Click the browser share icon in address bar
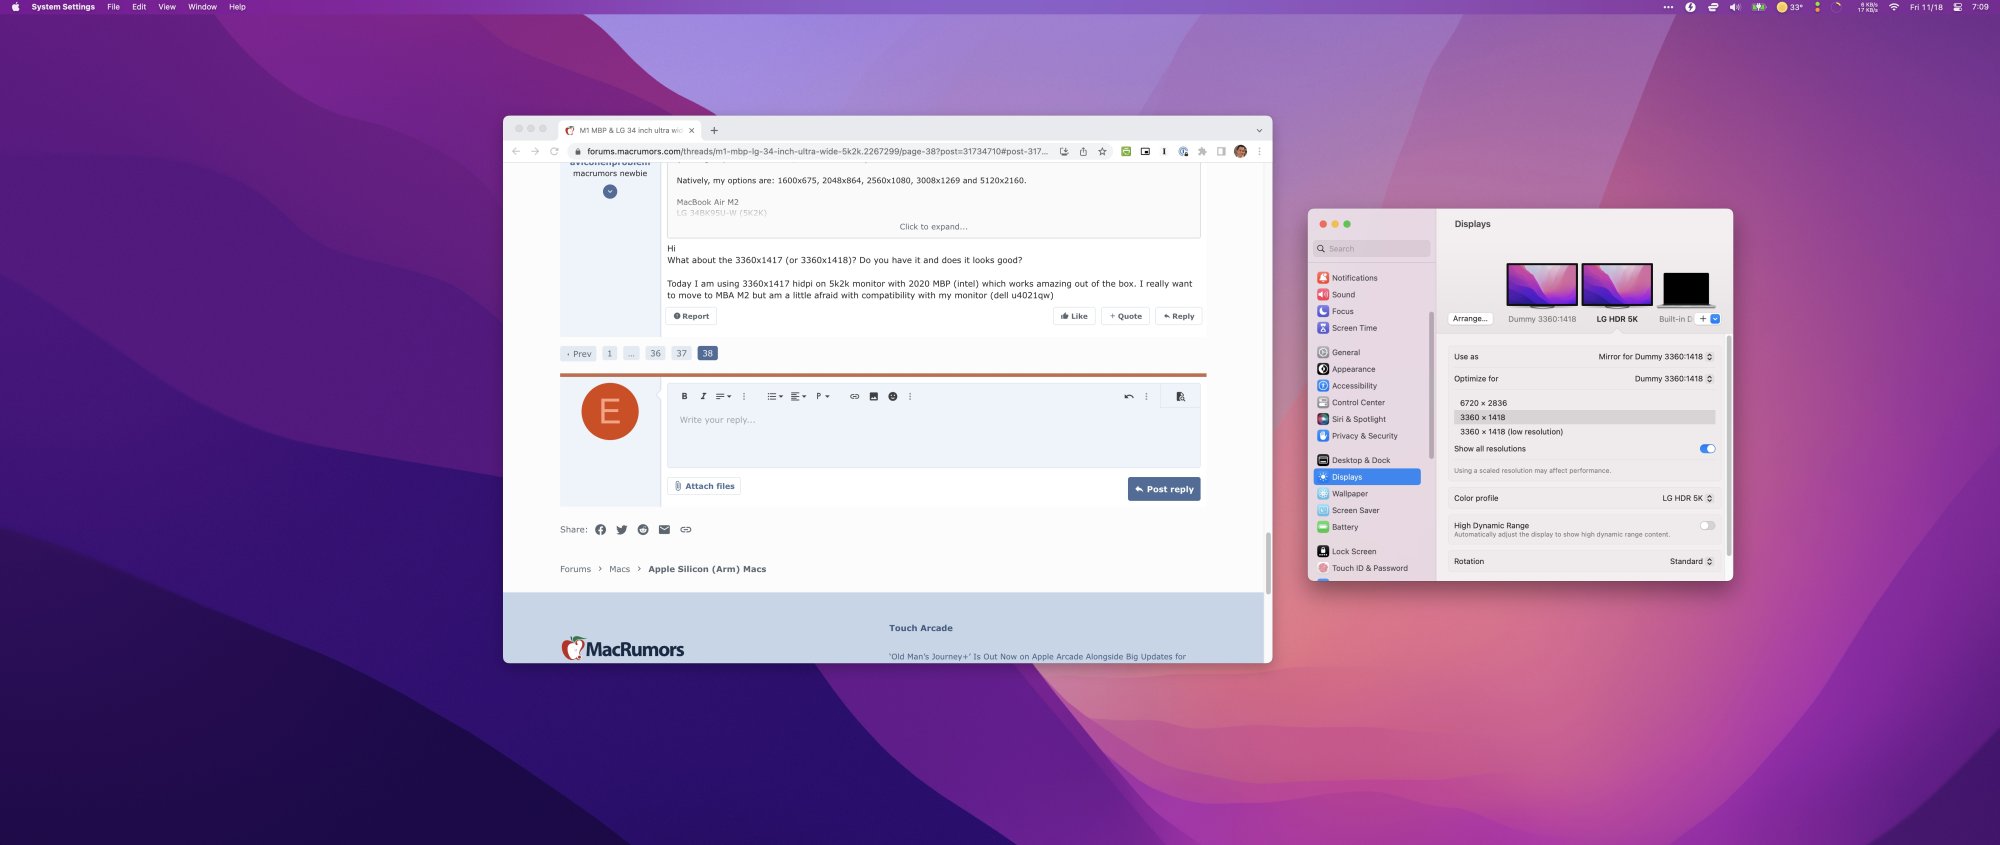This screenshot has width=2000, height=845. tap(1083, 152)
